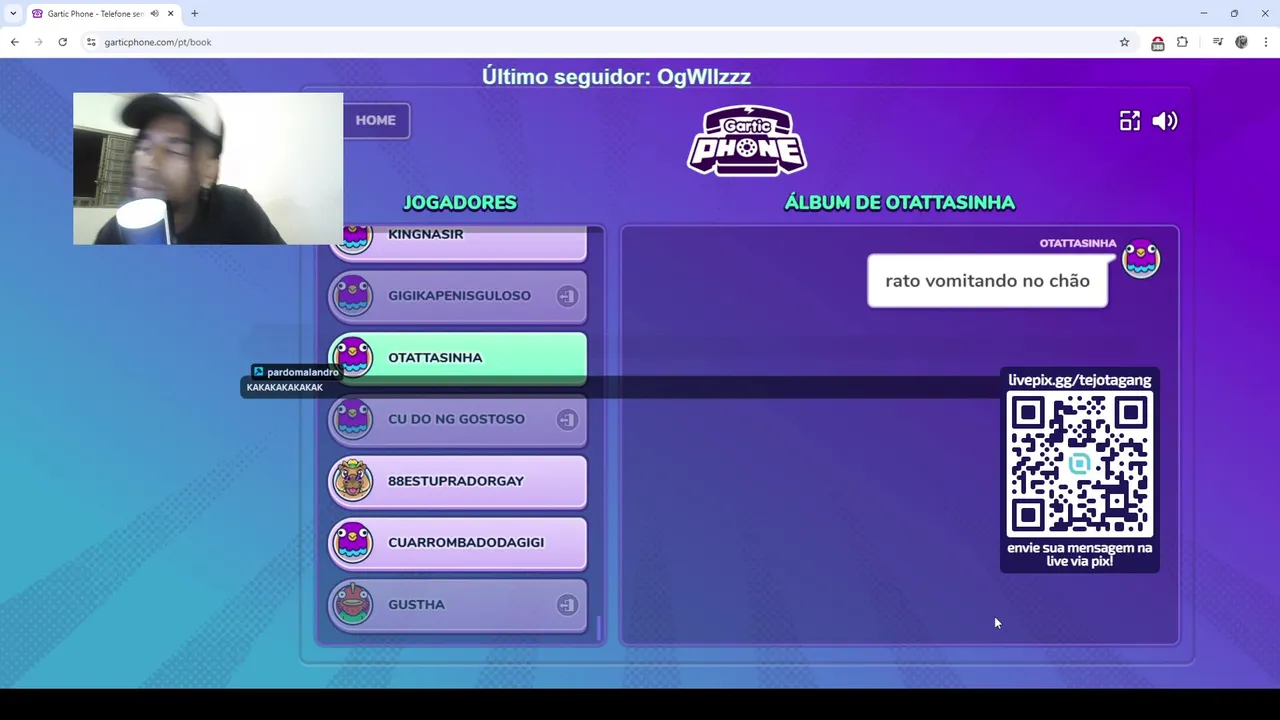Open a new browser tab
Screen dimensions: 1280x720
(x=194, y=14)
